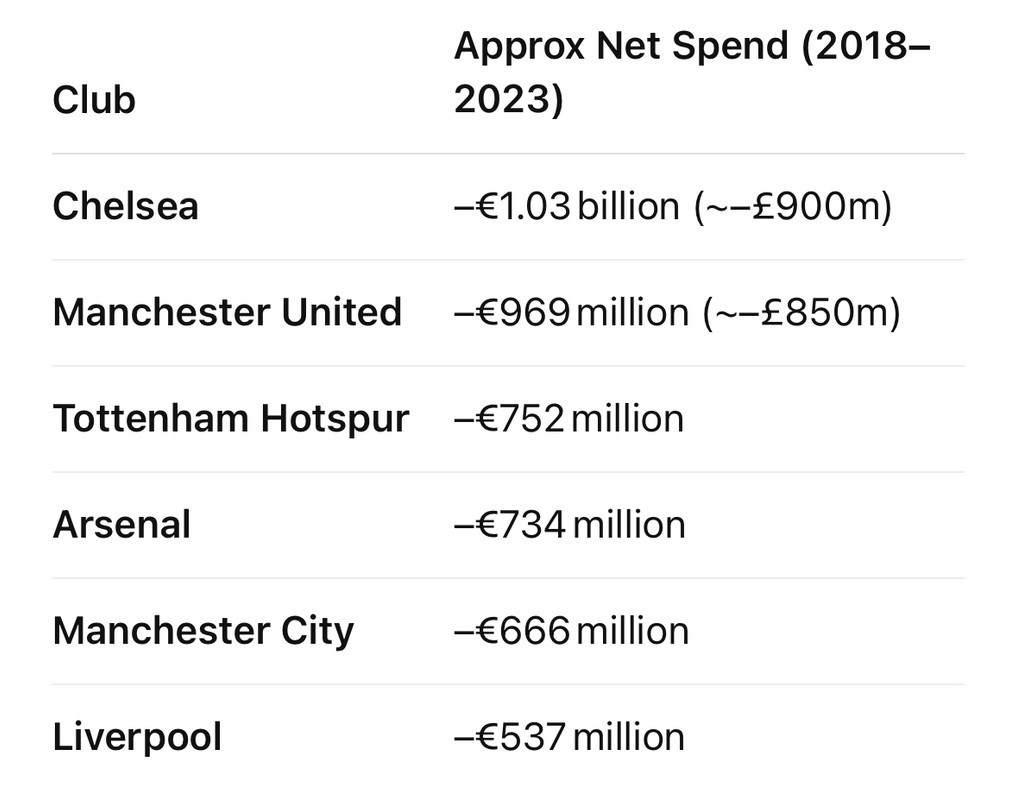Select the Chelsea club name
This screenshot has width=1017, height=800.
pos(125,206)
